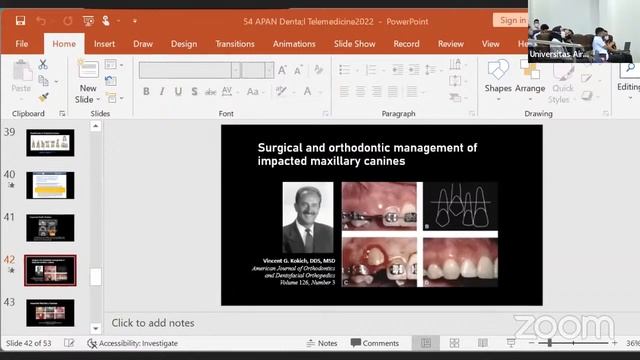Start presentation from beginning icon
The image size is (640, 360).
[88, 20]
